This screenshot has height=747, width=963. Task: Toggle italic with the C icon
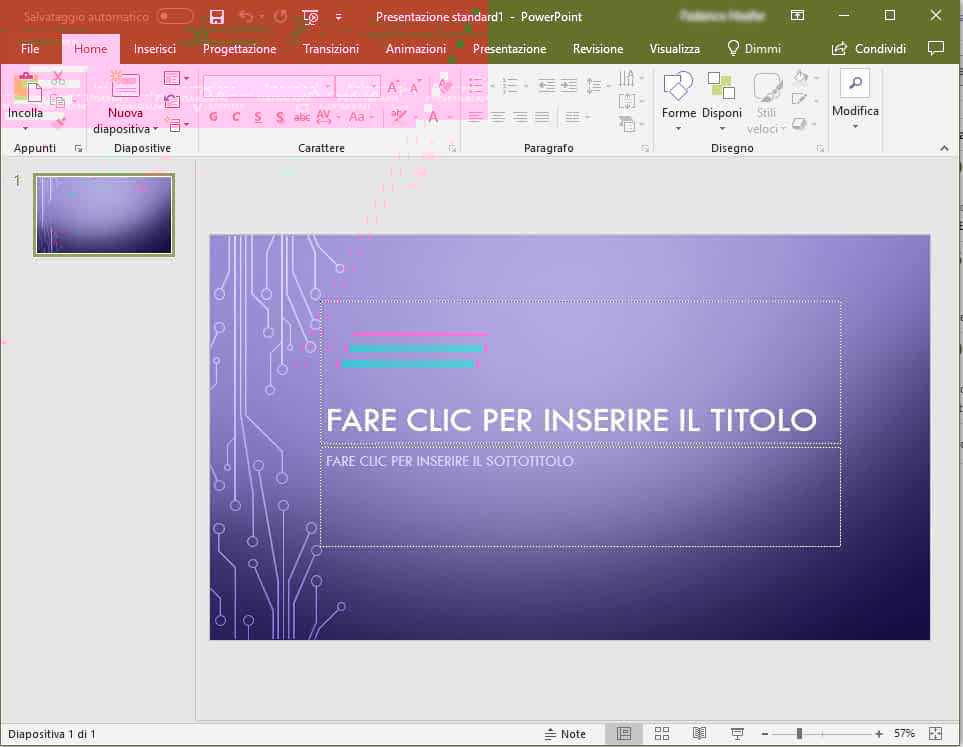(x=235, y=117)
